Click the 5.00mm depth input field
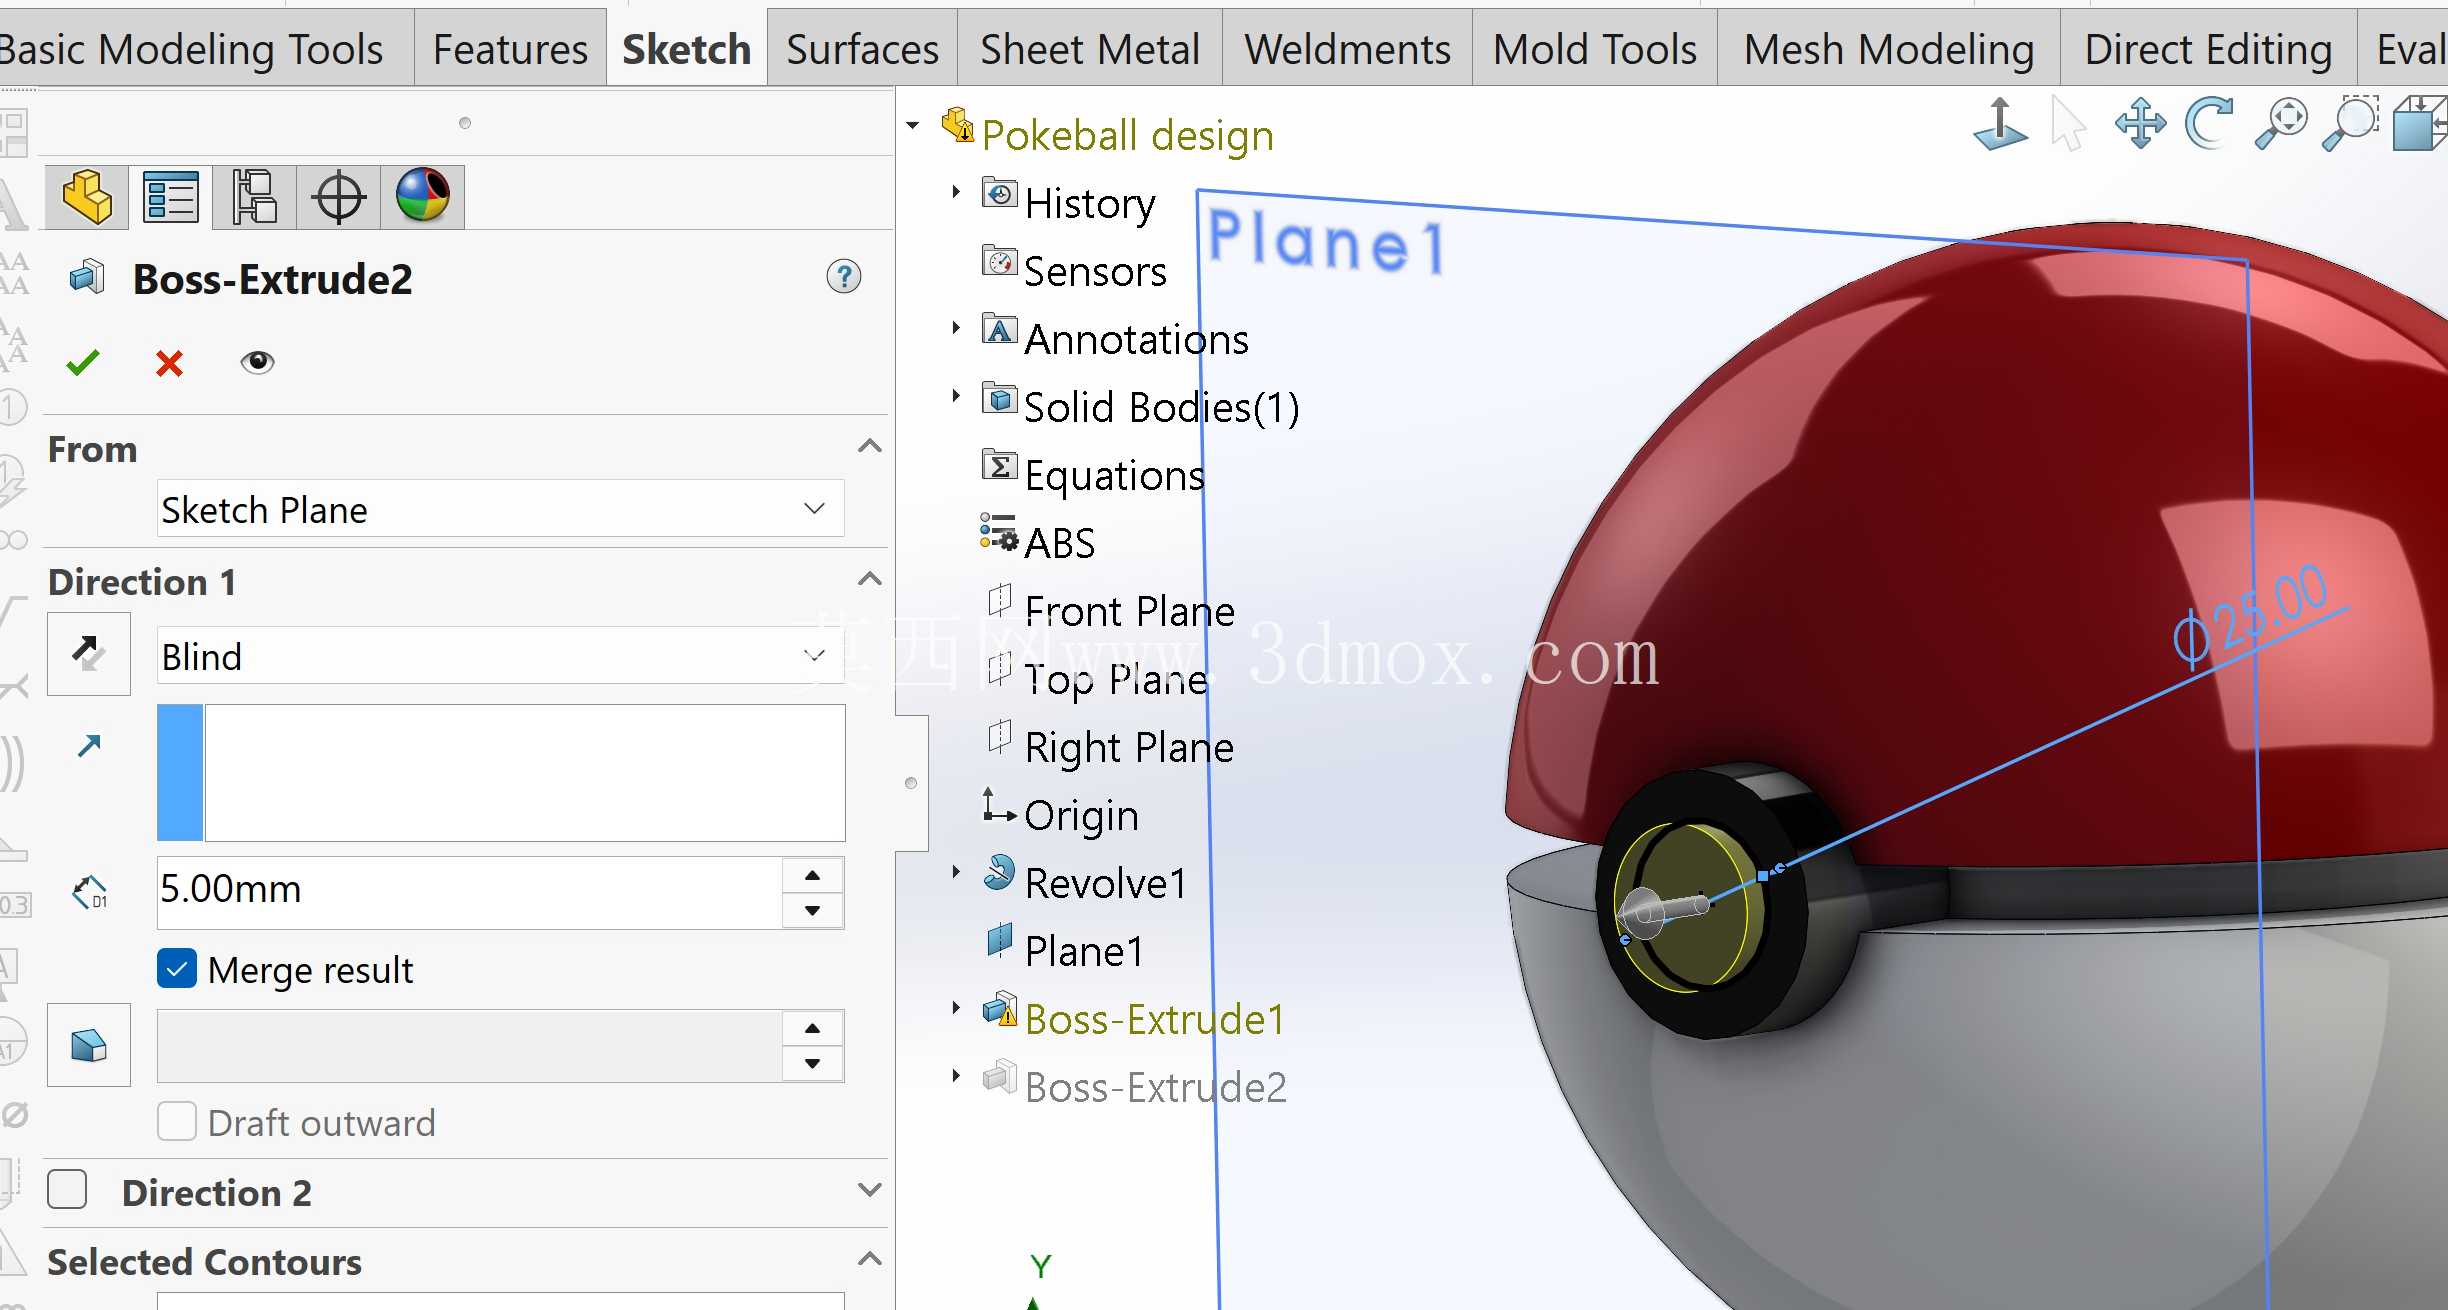The image size is (2448, 1310). point(470,892)
